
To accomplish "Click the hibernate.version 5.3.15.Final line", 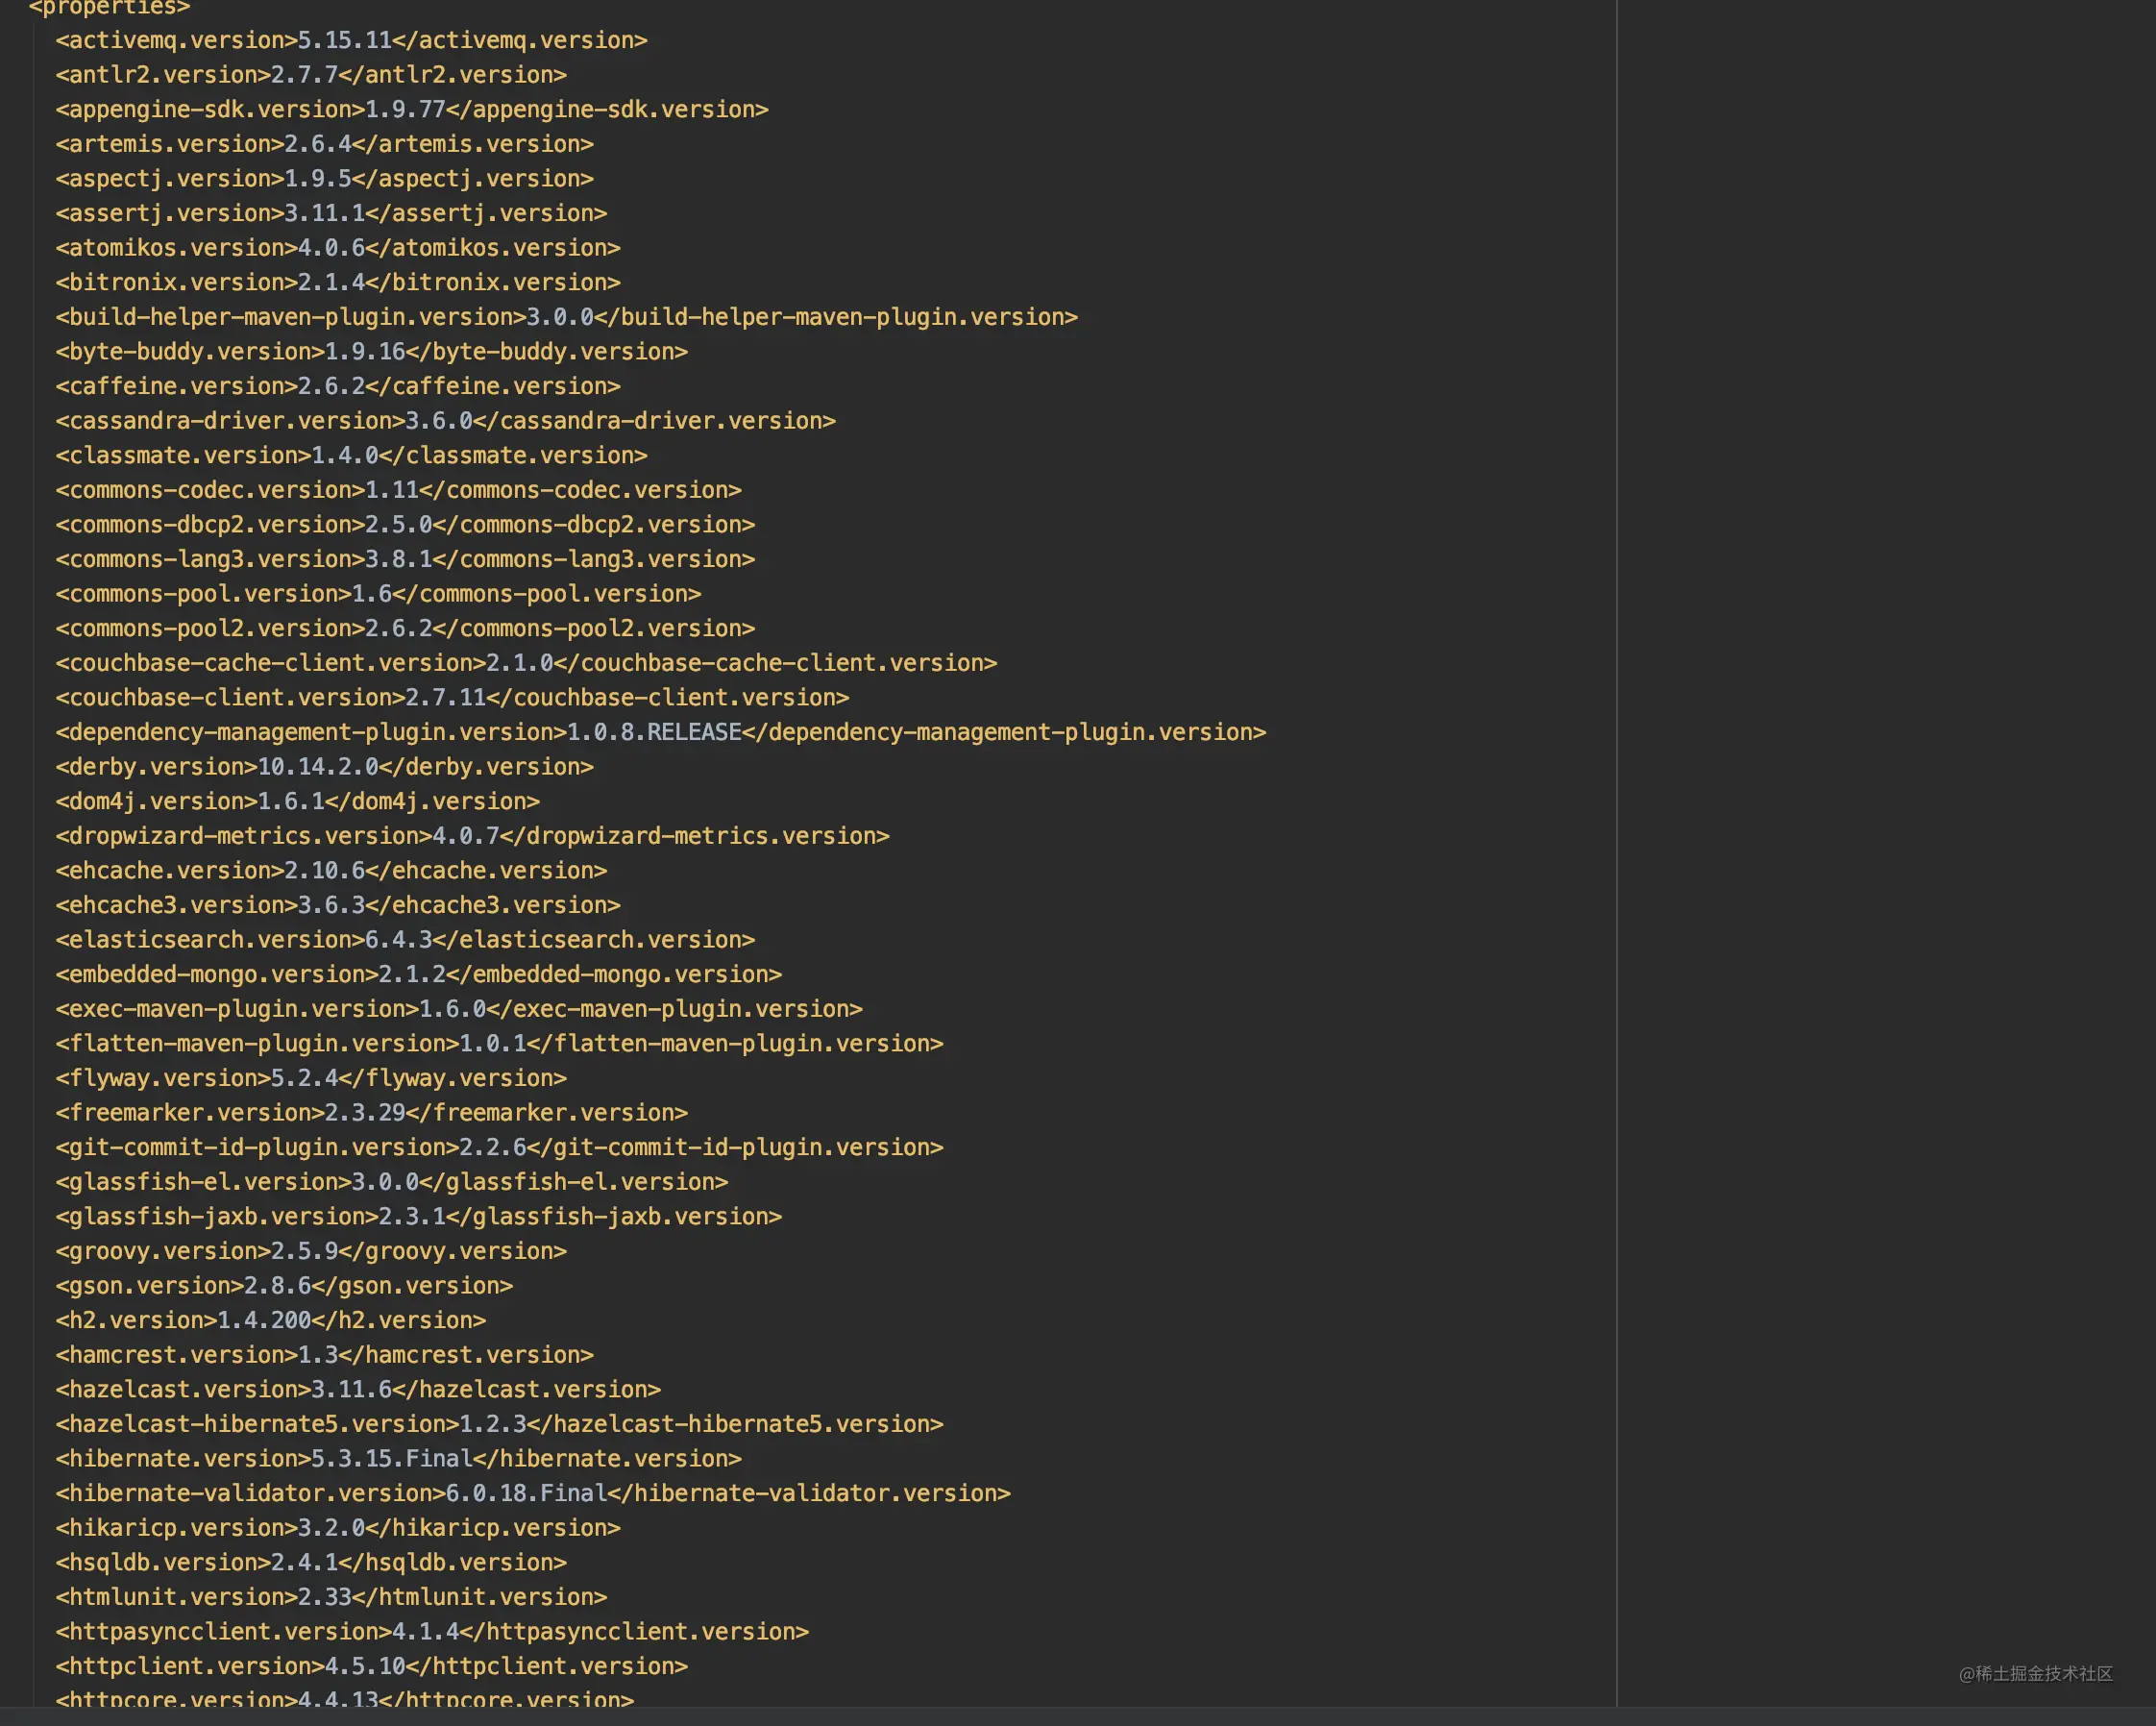I will pos(398,1459).
